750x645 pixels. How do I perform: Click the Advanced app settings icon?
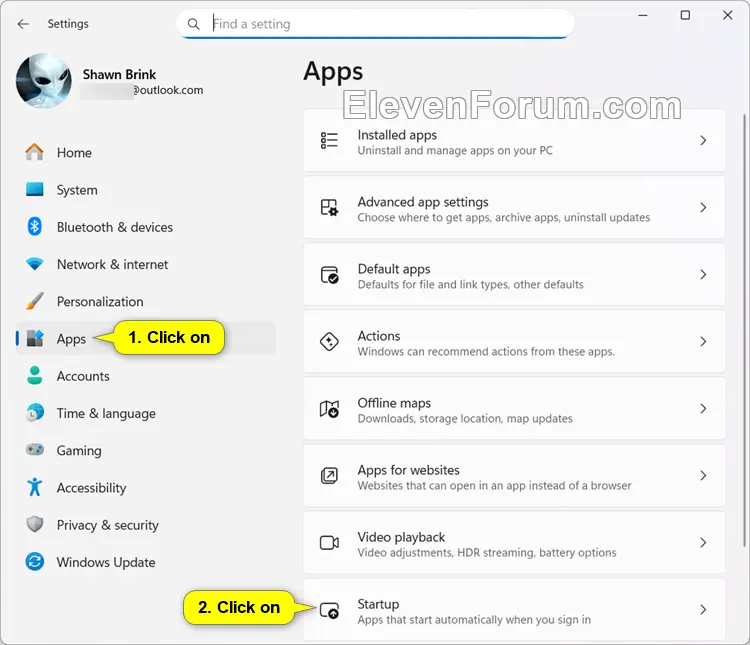tap(329, 208)
